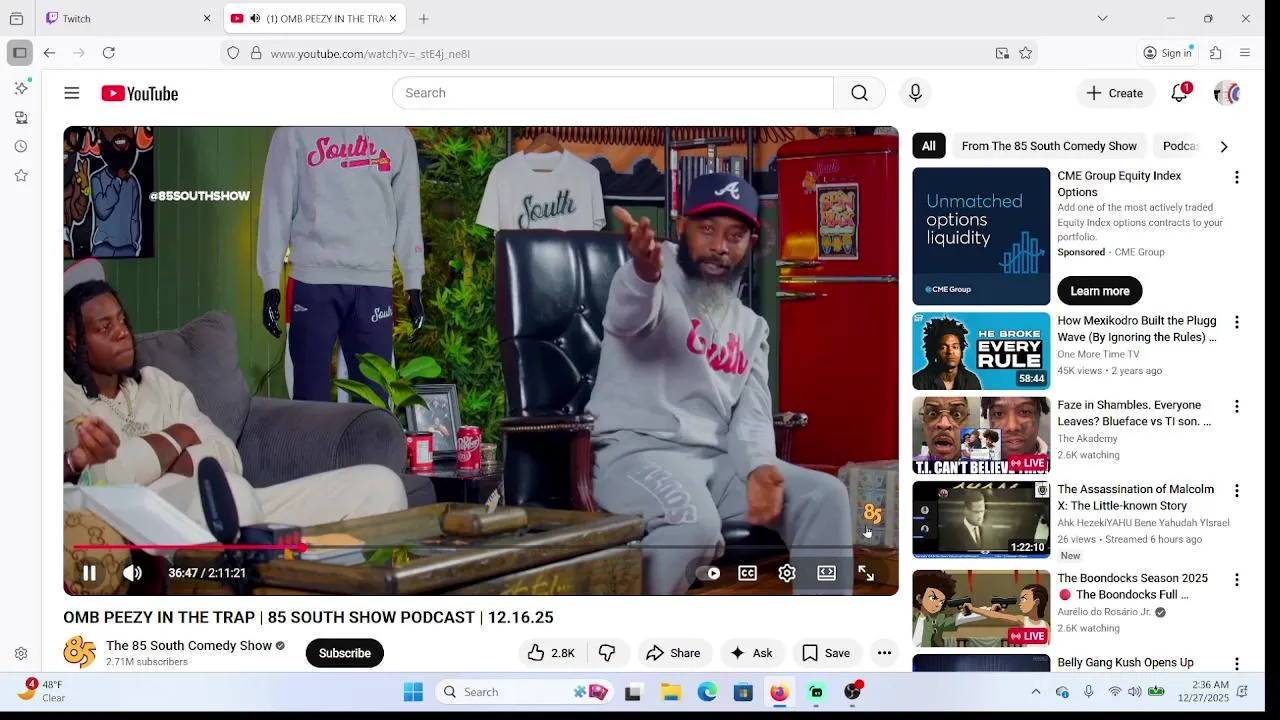Dislike the video
1280x720 pixels.
click(x=607, y=653)
